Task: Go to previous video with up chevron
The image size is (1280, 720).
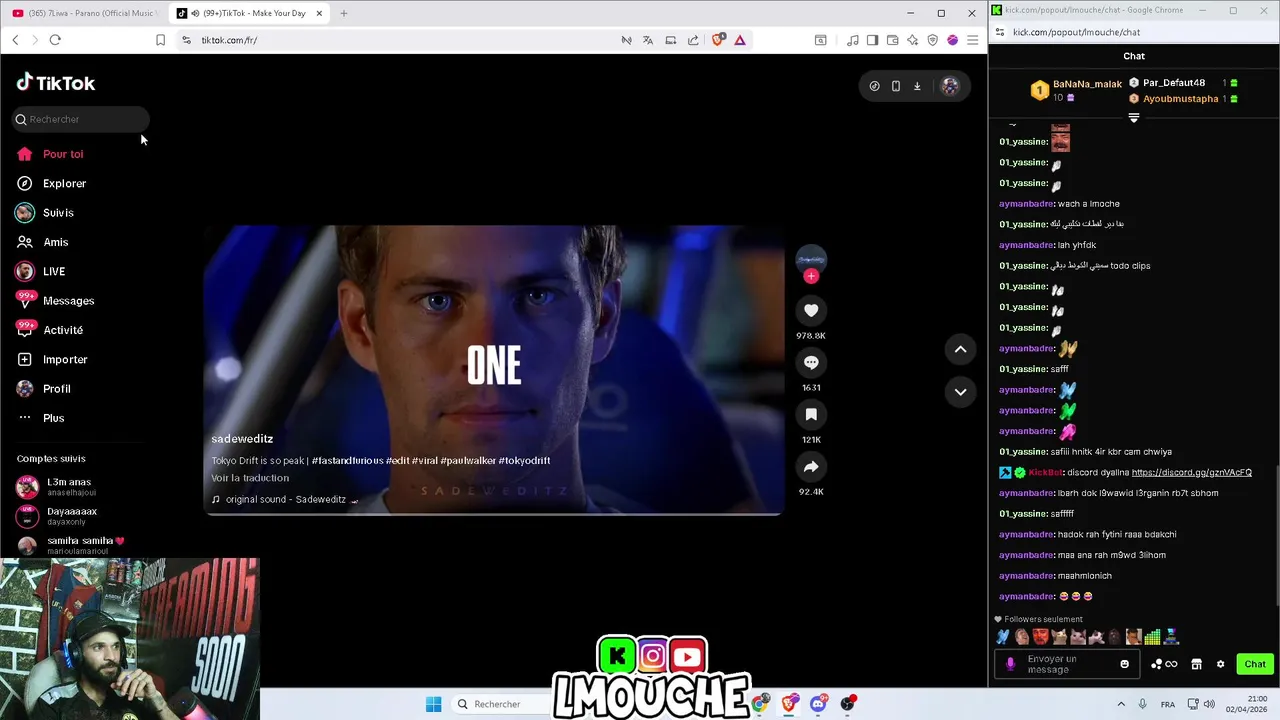Action: (x=960, y=349)
